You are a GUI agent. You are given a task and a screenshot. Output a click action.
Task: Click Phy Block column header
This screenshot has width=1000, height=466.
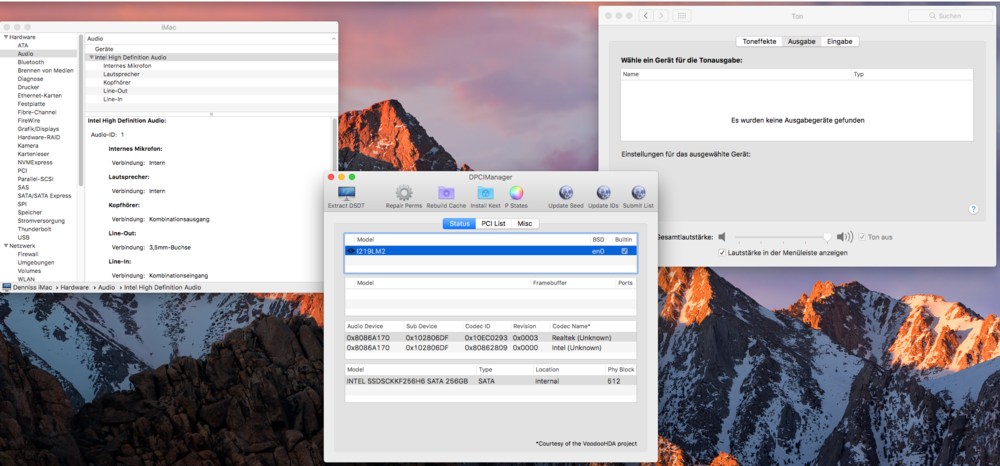point(621,370)
